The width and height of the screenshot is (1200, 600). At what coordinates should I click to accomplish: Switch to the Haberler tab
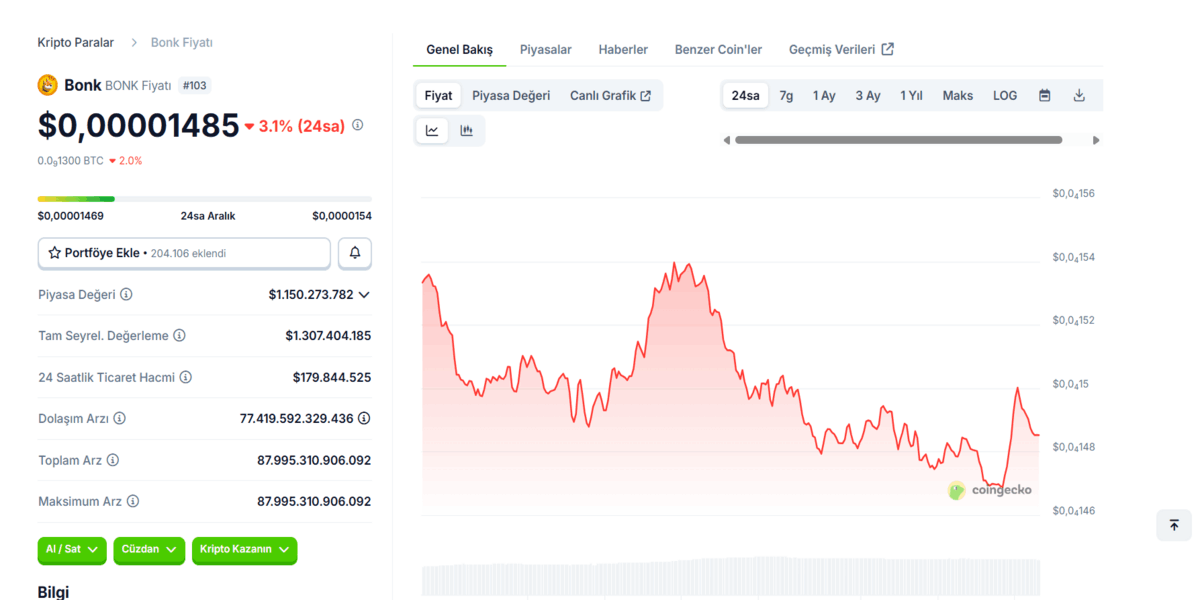point(623,49)
